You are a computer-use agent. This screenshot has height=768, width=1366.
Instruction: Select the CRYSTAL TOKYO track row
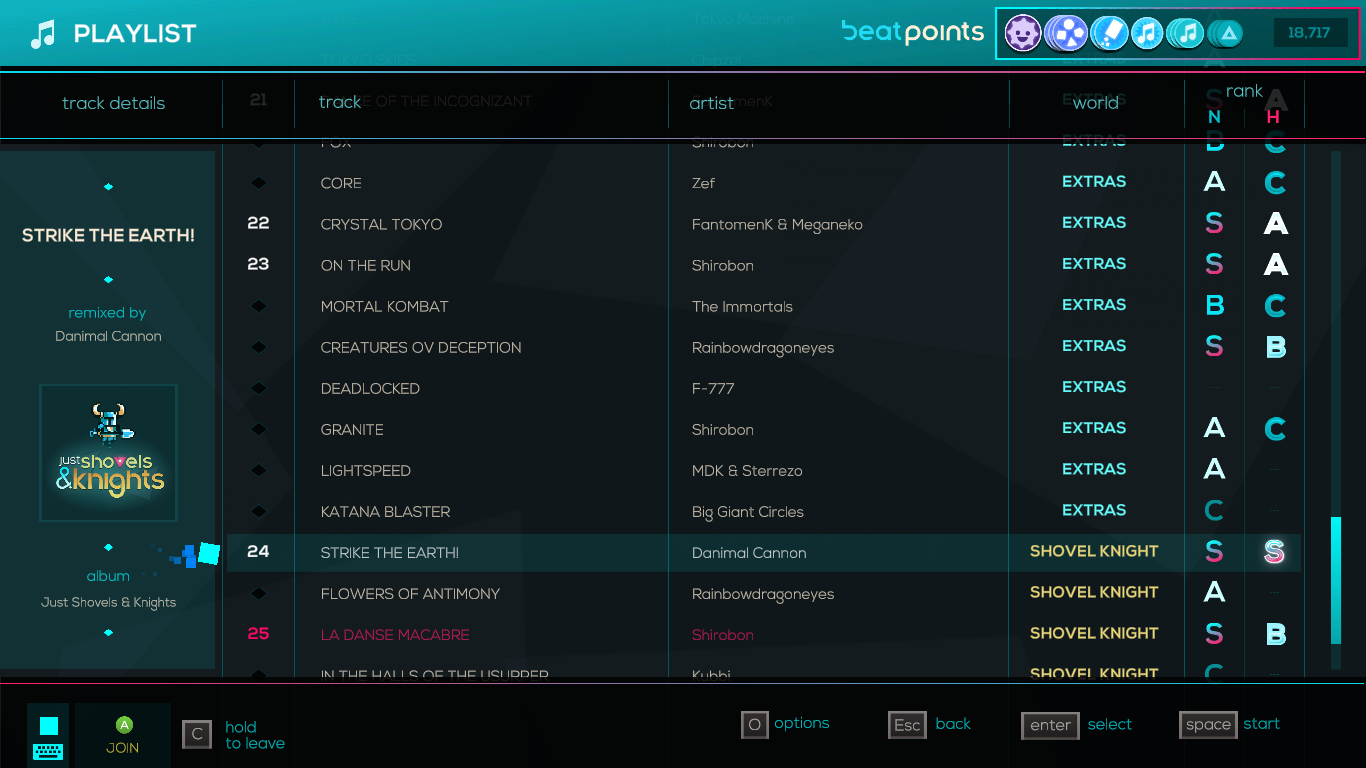tap(764, 224)
